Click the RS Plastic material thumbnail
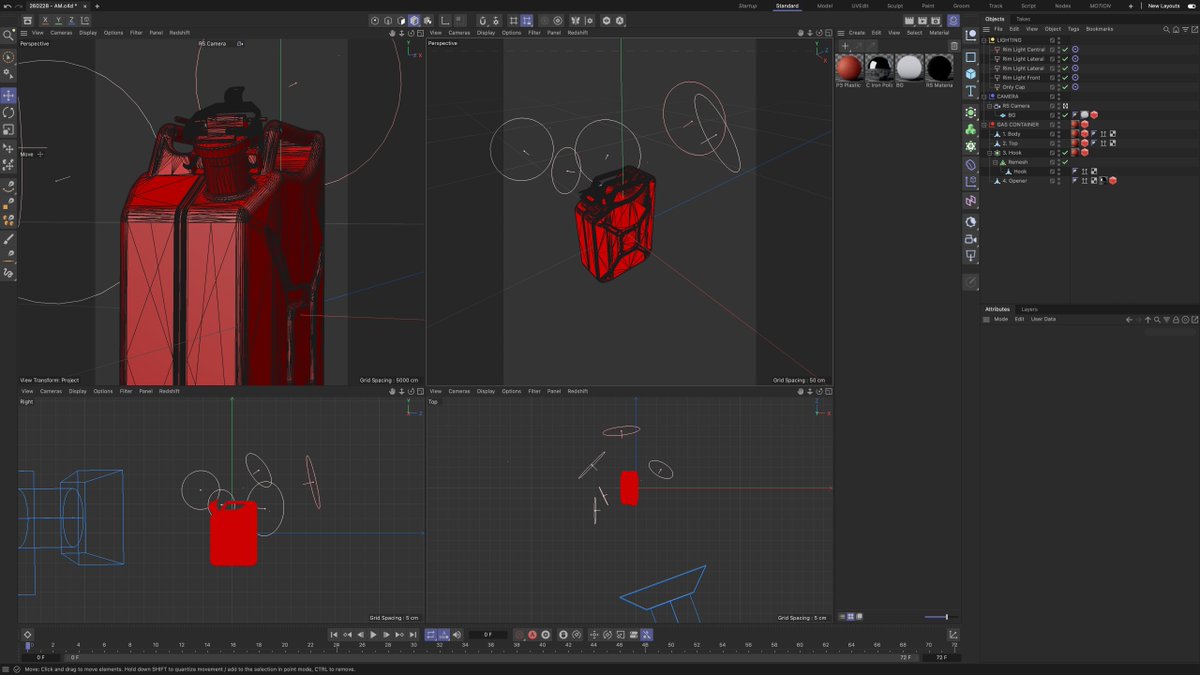1200x675 pixels. [849, 68]
